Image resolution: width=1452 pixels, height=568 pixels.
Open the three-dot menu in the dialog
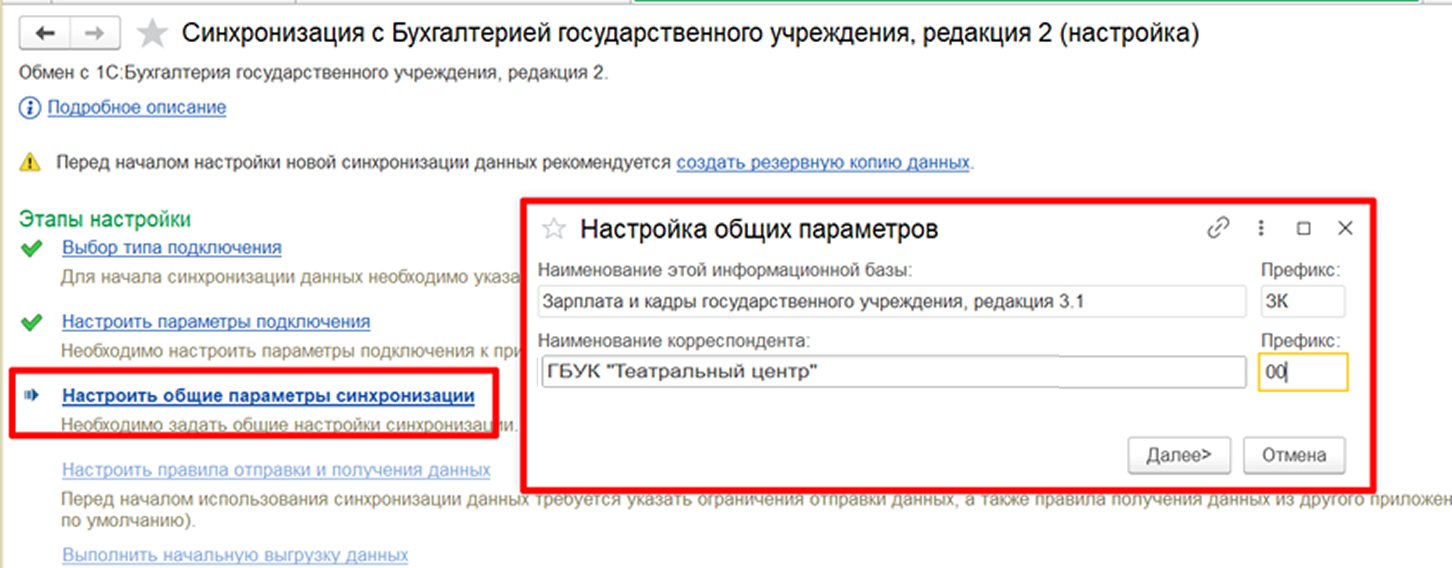1261,228
